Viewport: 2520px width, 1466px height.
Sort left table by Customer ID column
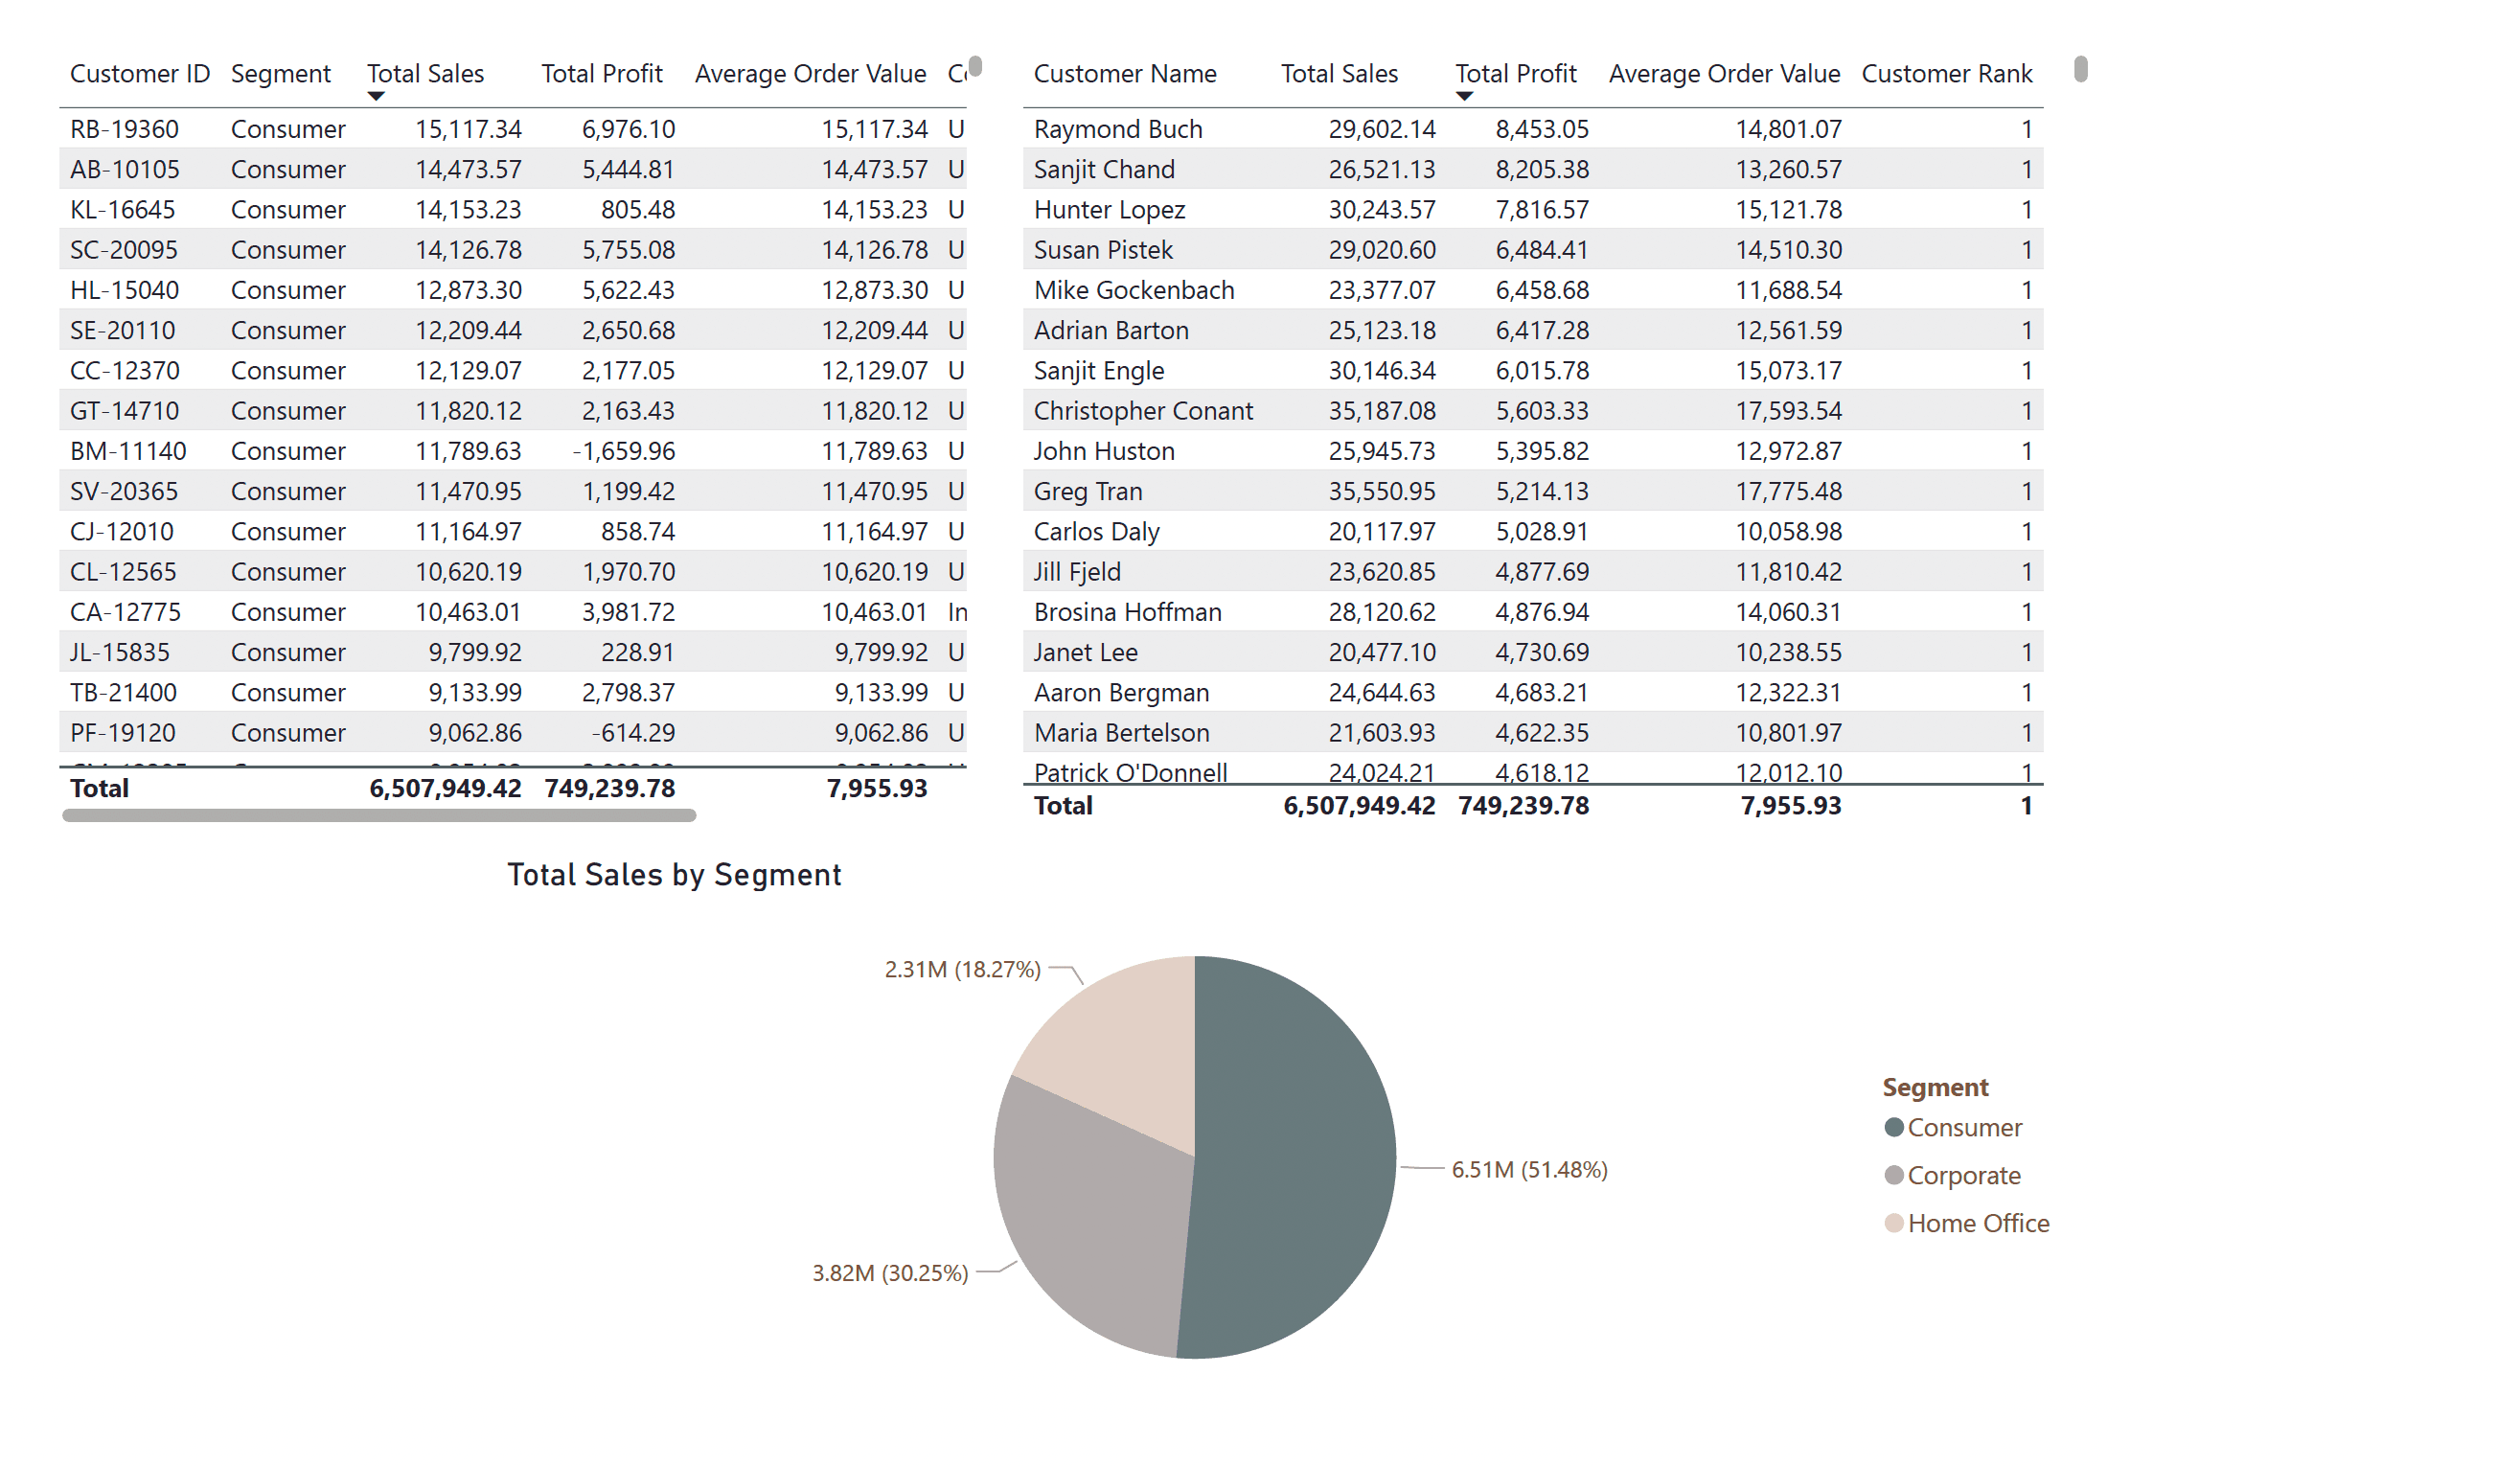coord(139,73)
